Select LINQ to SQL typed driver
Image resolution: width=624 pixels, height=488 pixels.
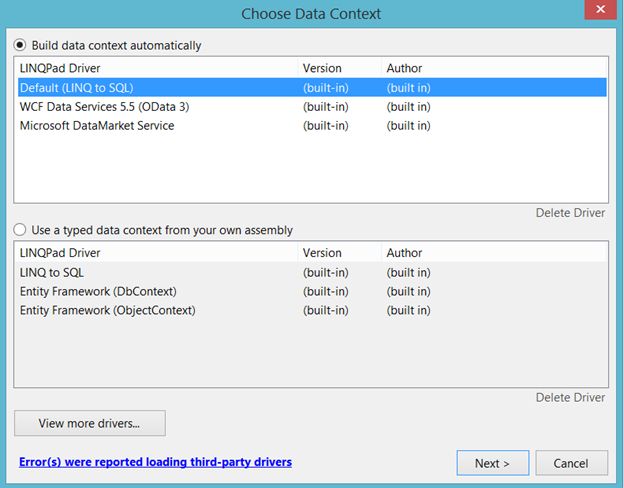(59, 272)
